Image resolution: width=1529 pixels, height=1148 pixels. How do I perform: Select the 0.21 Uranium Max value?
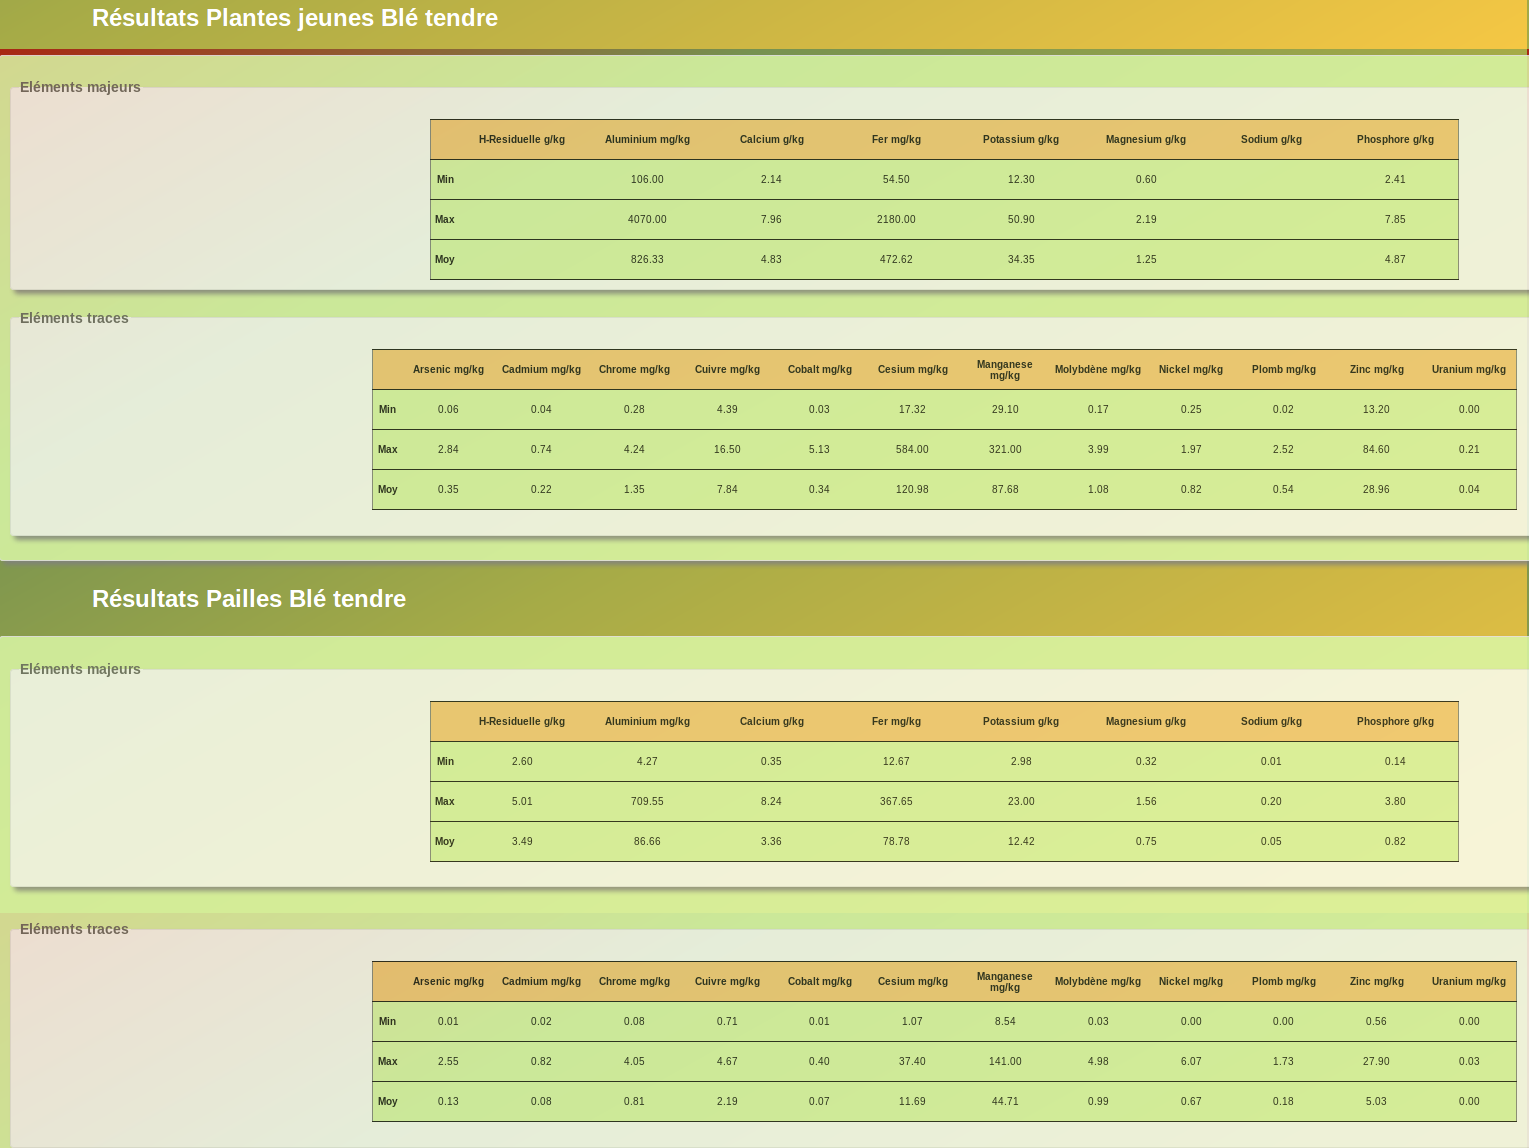1469,449
